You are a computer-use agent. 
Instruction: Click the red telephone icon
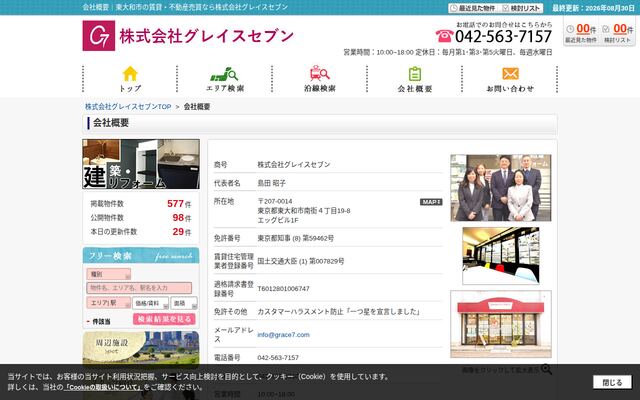444,36
